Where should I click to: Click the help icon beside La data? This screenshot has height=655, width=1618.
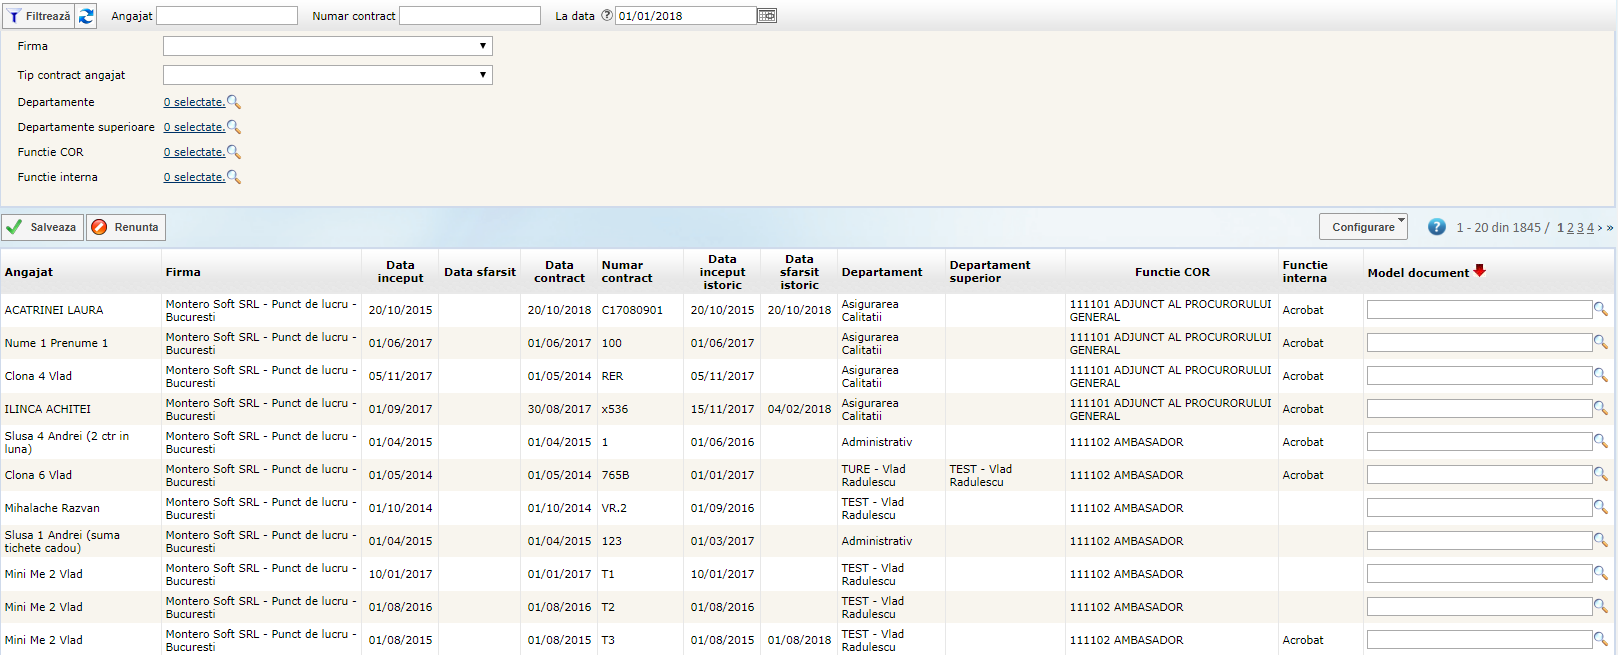point(607,16)
